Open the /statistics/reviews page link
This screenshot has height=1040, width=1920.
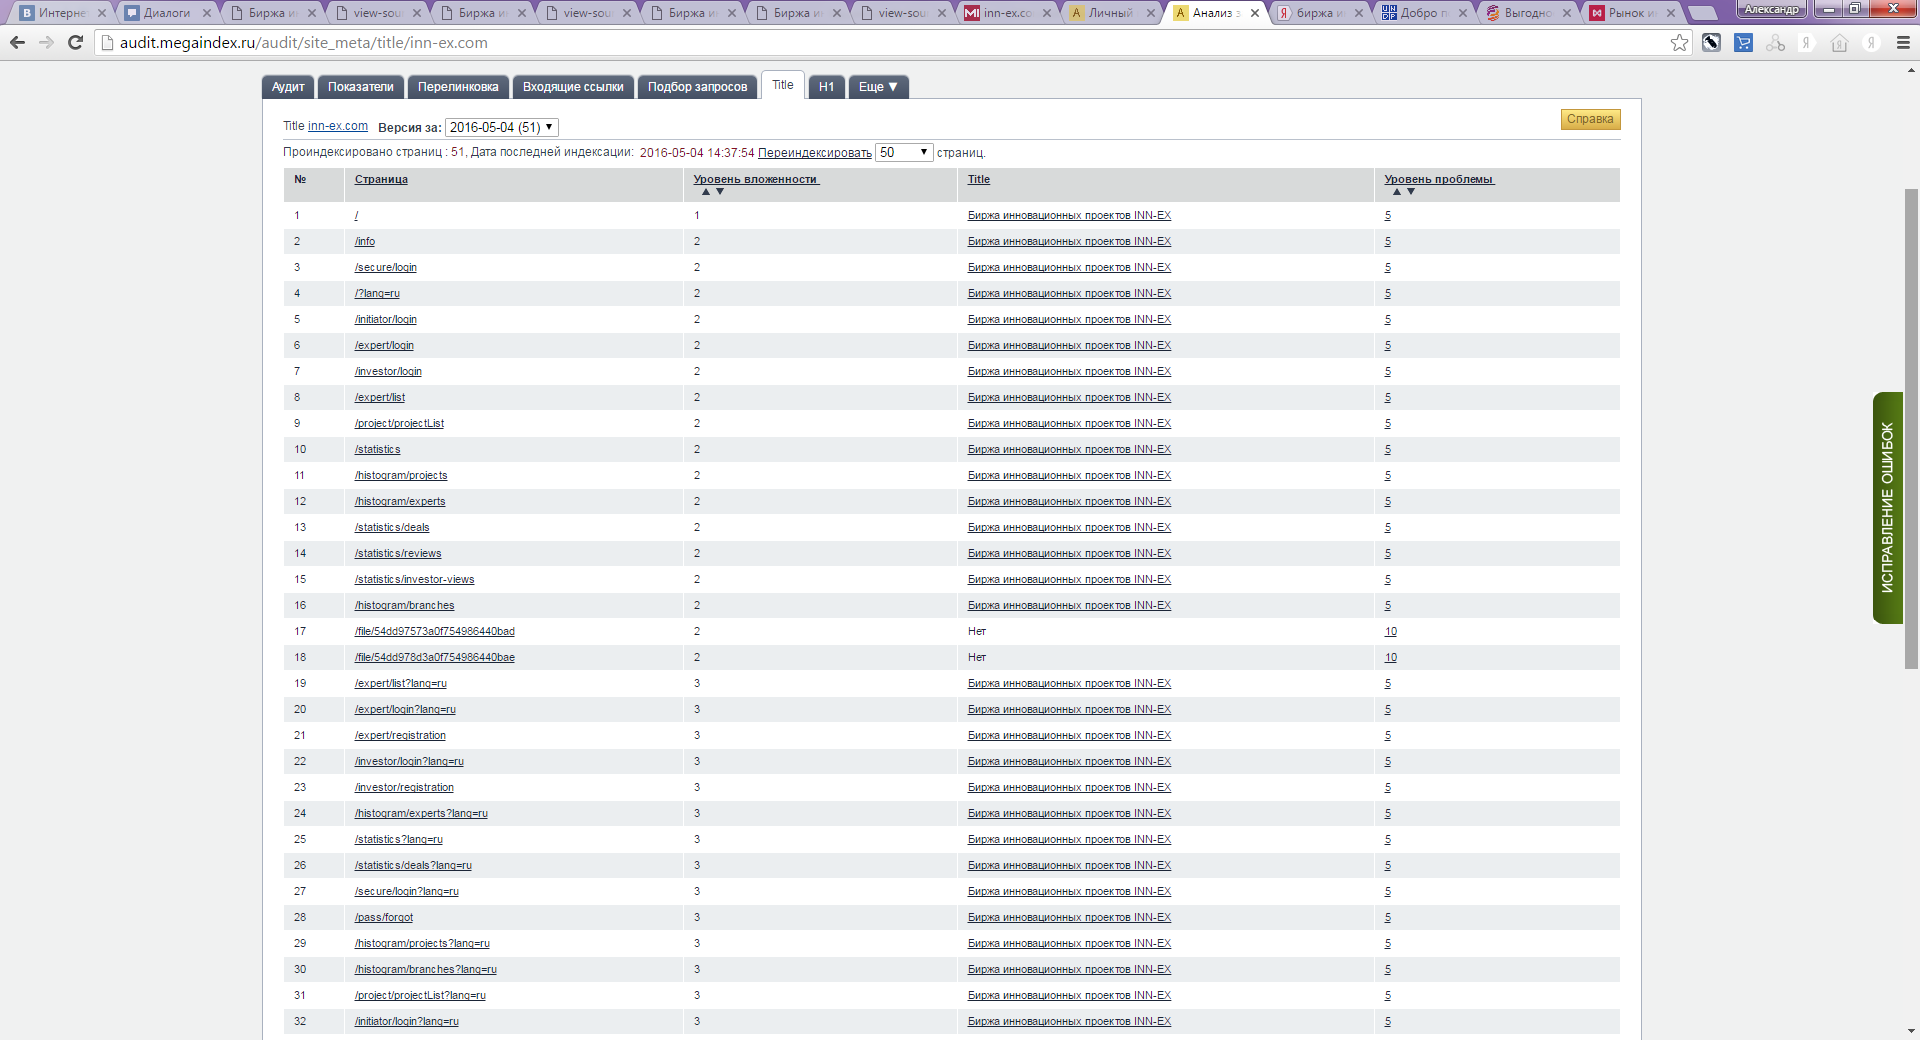(398, 554)
